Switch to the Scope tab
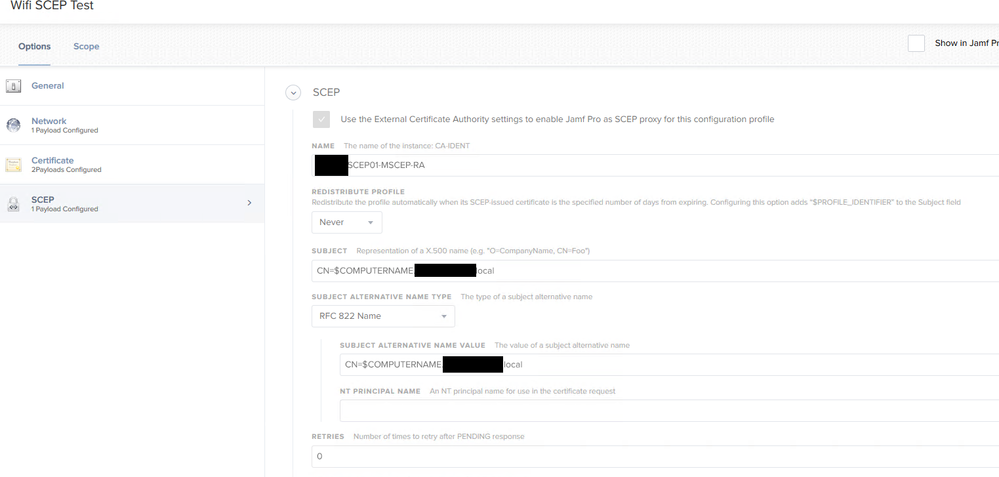Viewport: 999px width, 477px height. coord(86,46)
